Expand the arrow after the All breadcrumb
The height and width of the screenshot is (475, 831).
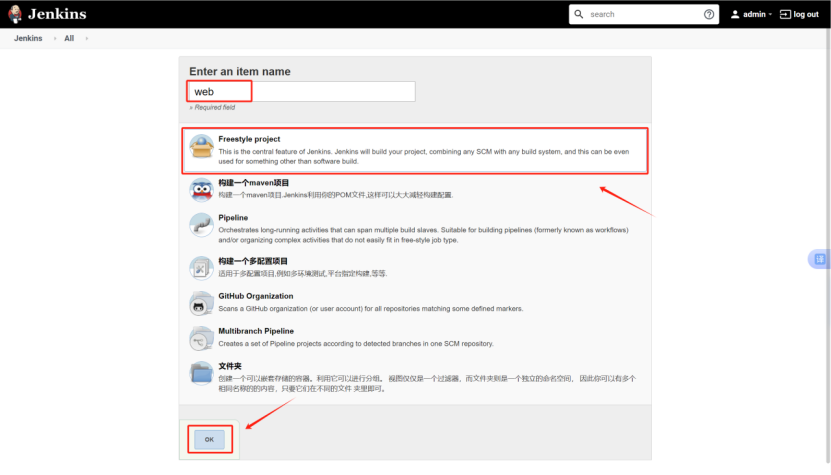[86, 38]
